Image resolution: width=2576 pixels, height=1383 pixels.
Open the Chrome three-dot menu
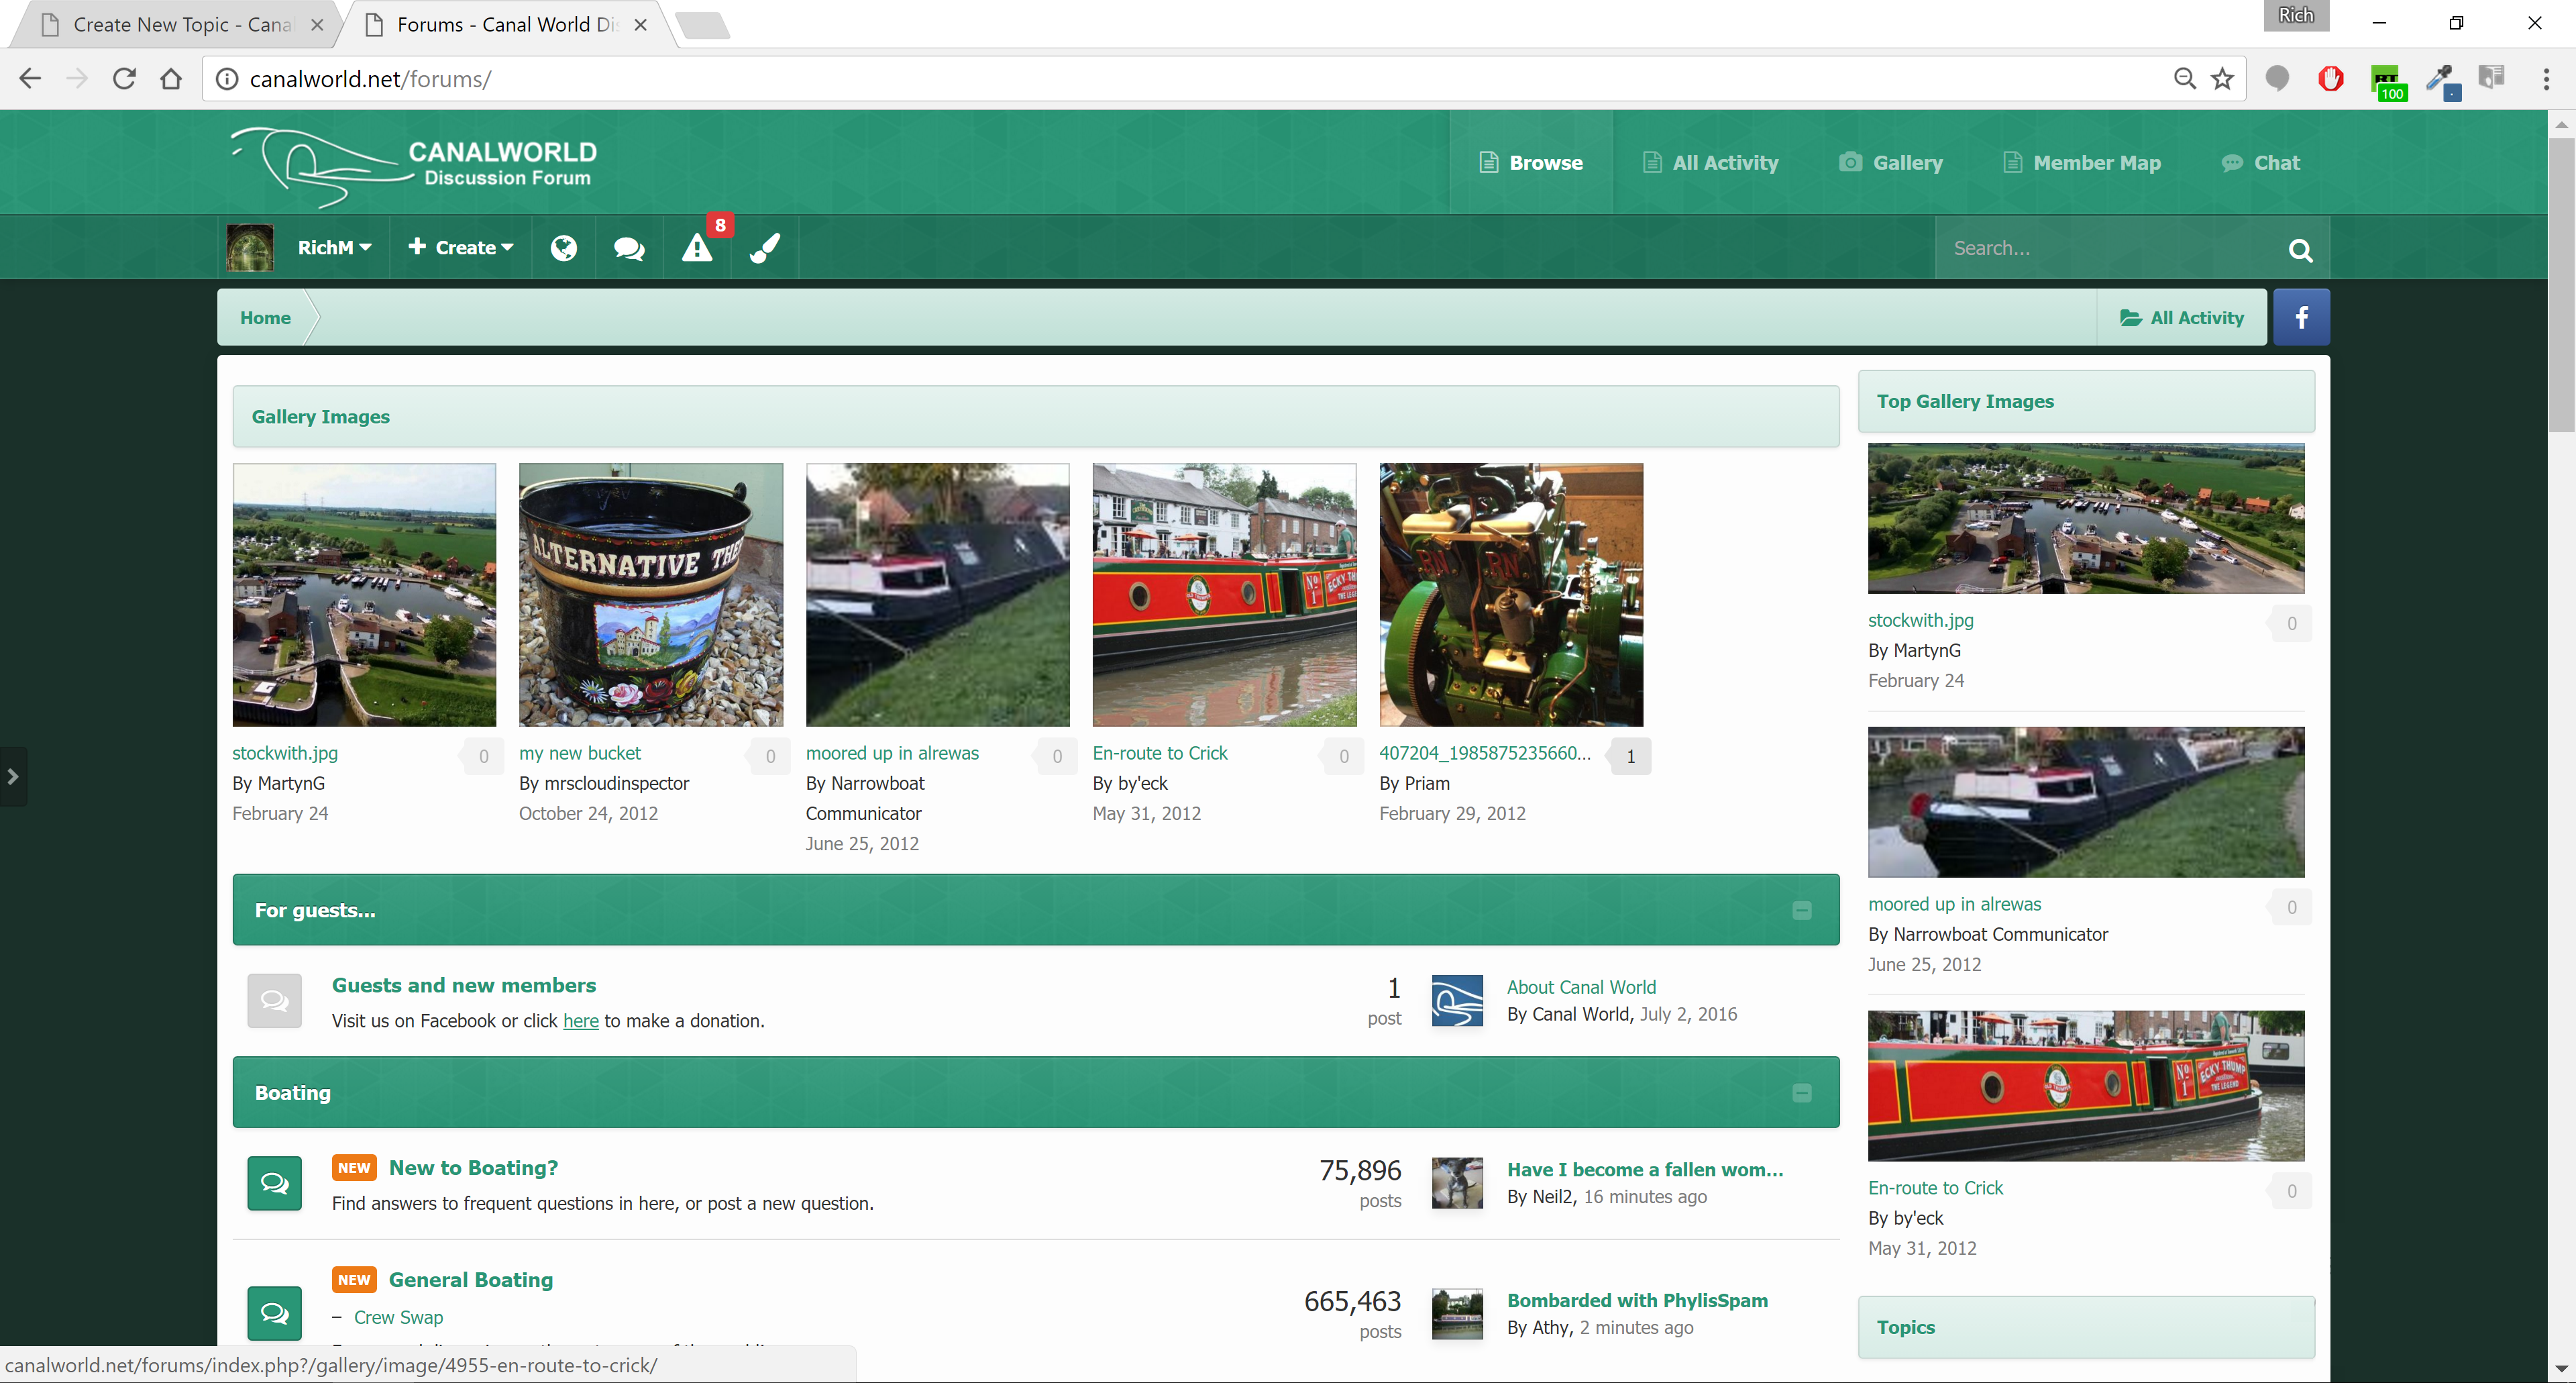[x=2545, y=78]
